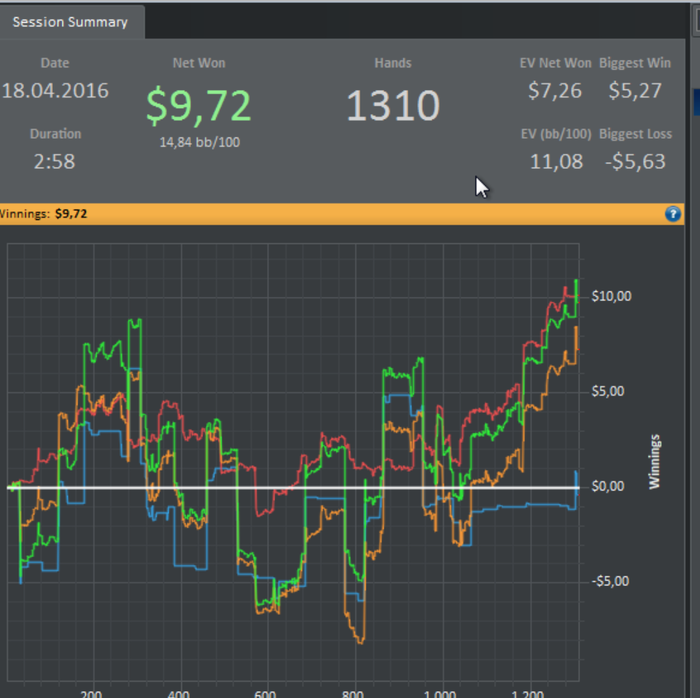The height and width of the screenshot is (698, 700).
Task: Click the Hands count 1310
Action: 393,105
